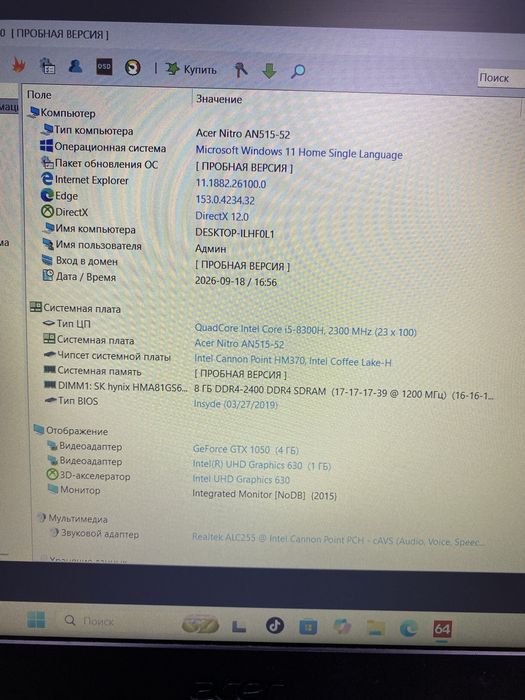Open the GeForce GTX 1050 (4 ГБ) link

[246, 450]
